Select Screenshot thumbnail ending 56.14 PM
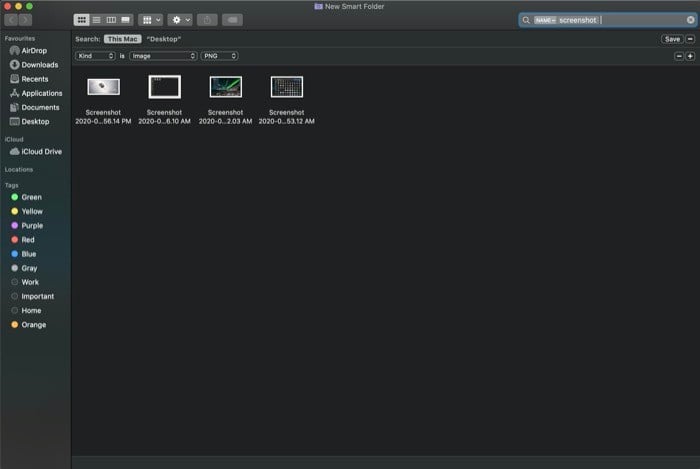The image size is (700, 469). (x=104, y=87)
